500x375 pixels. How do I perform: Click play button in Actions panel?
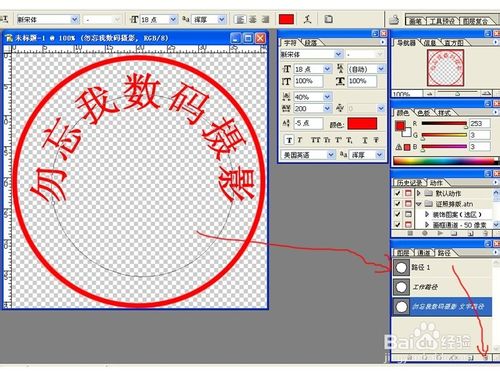(440, 233)
